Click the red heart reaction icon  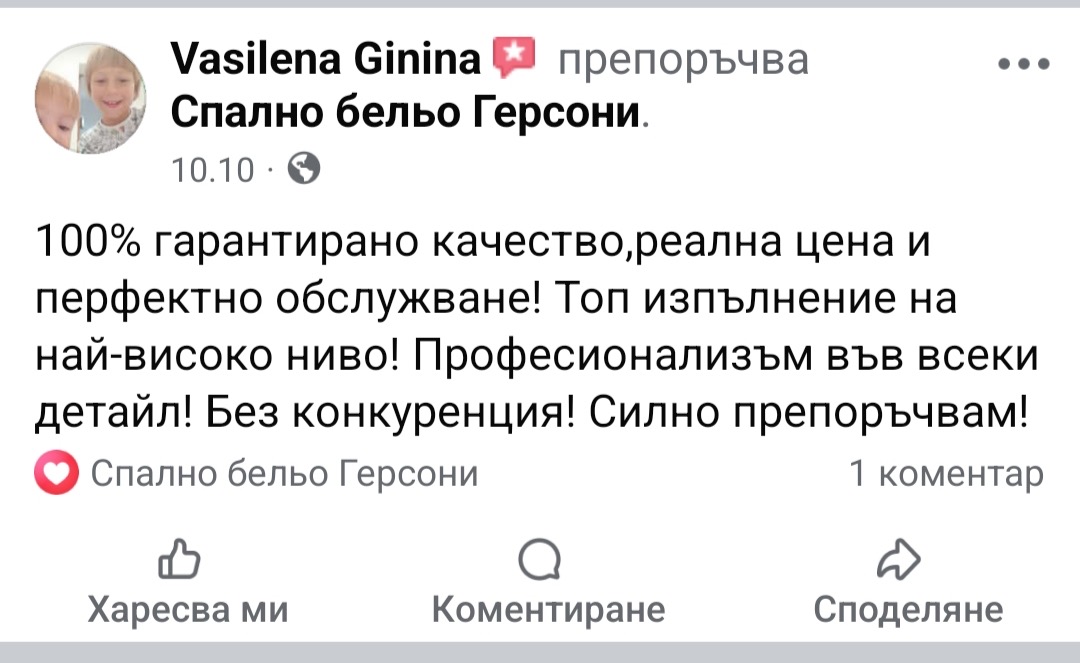click(55, 474)
